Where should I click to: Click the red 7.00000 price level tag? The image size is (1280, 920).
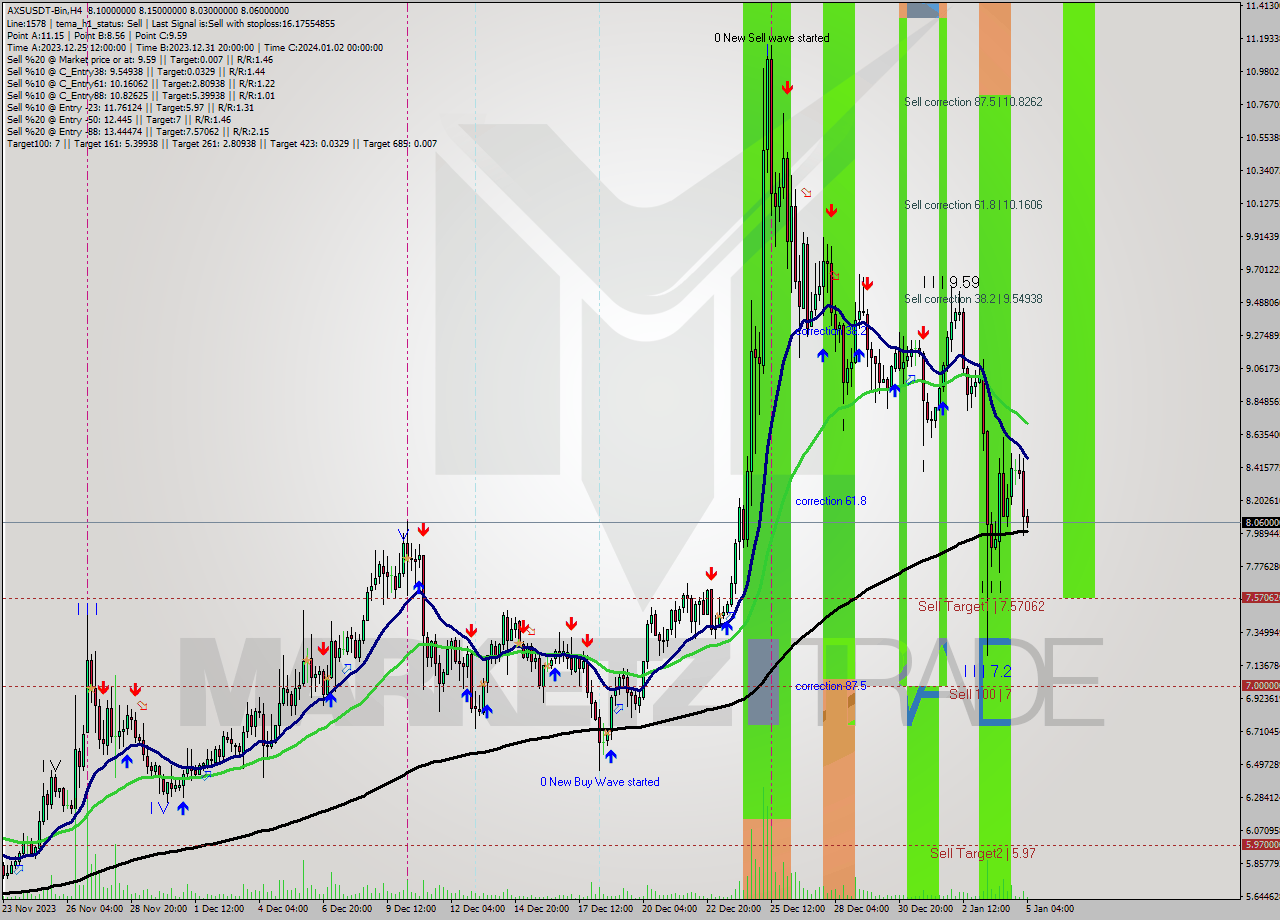tap(1260, 685)
